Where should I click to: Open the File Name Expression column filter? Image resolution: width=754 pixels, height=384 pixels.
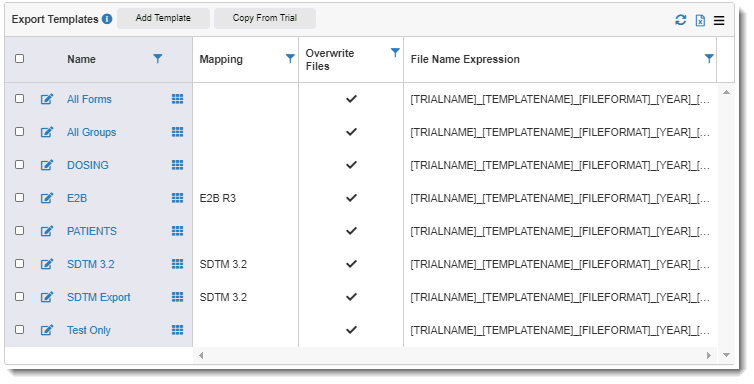click(709, 59)
